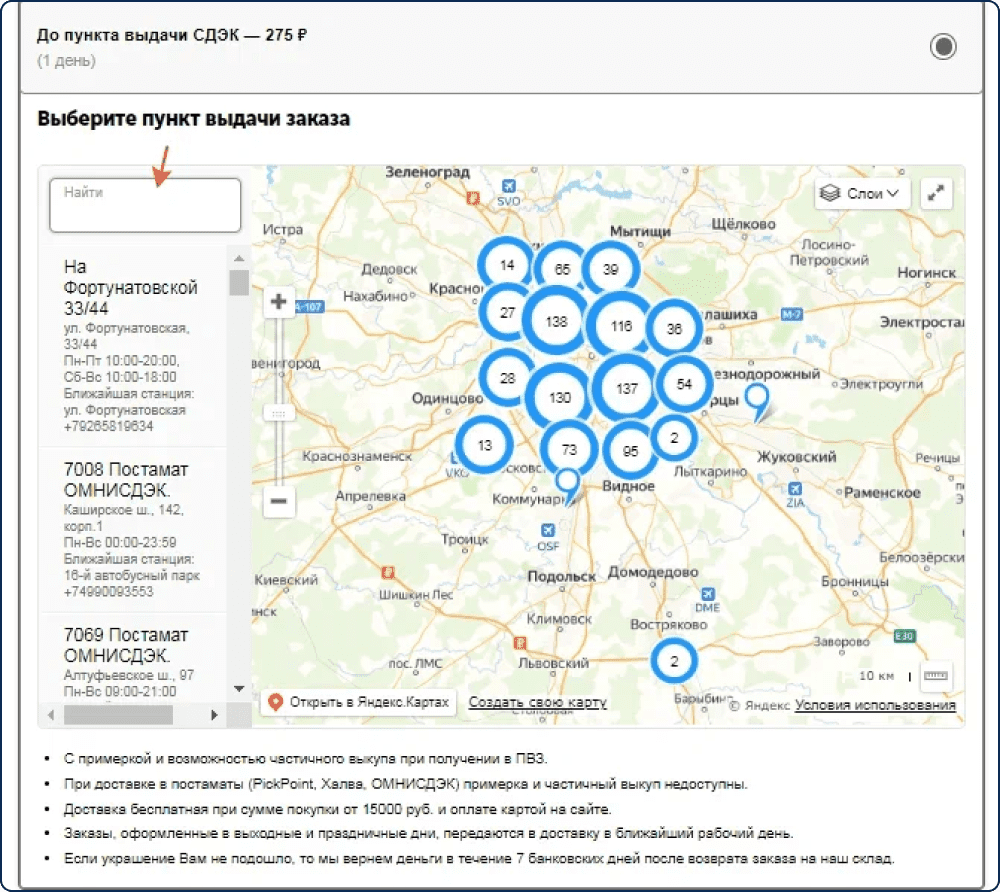Click the list scrollbar down arrow

click(x=239, y=689)
